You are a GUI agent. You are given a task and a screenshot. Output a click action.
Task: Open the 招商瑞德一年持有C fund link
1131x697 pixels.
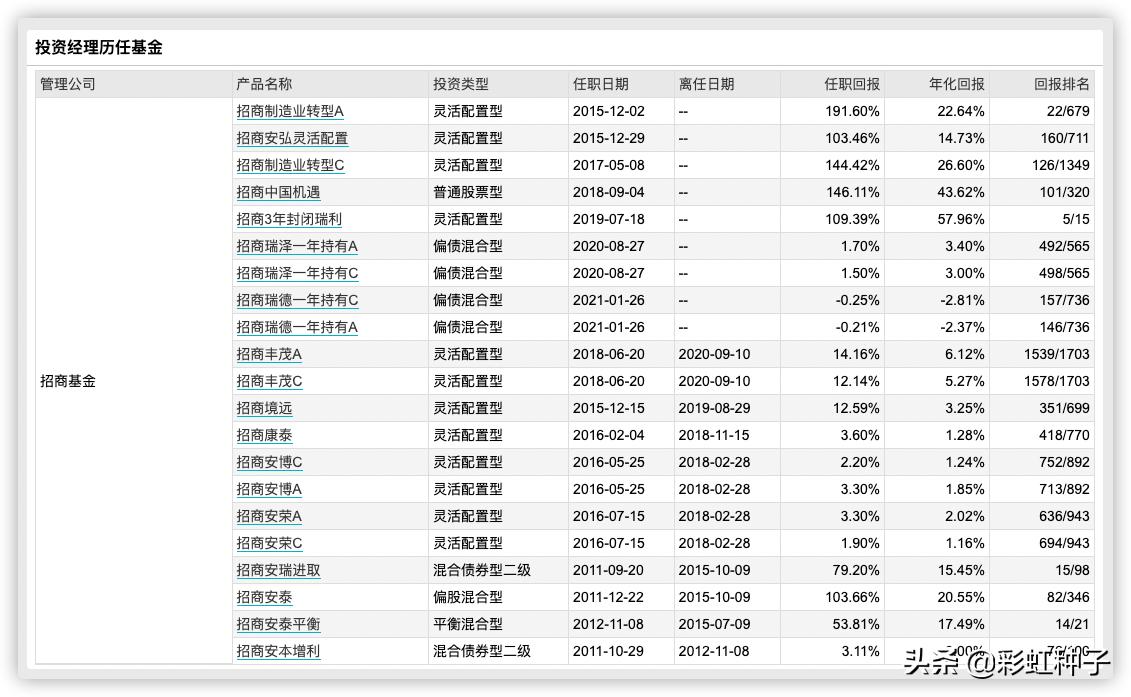coord(296,300)
